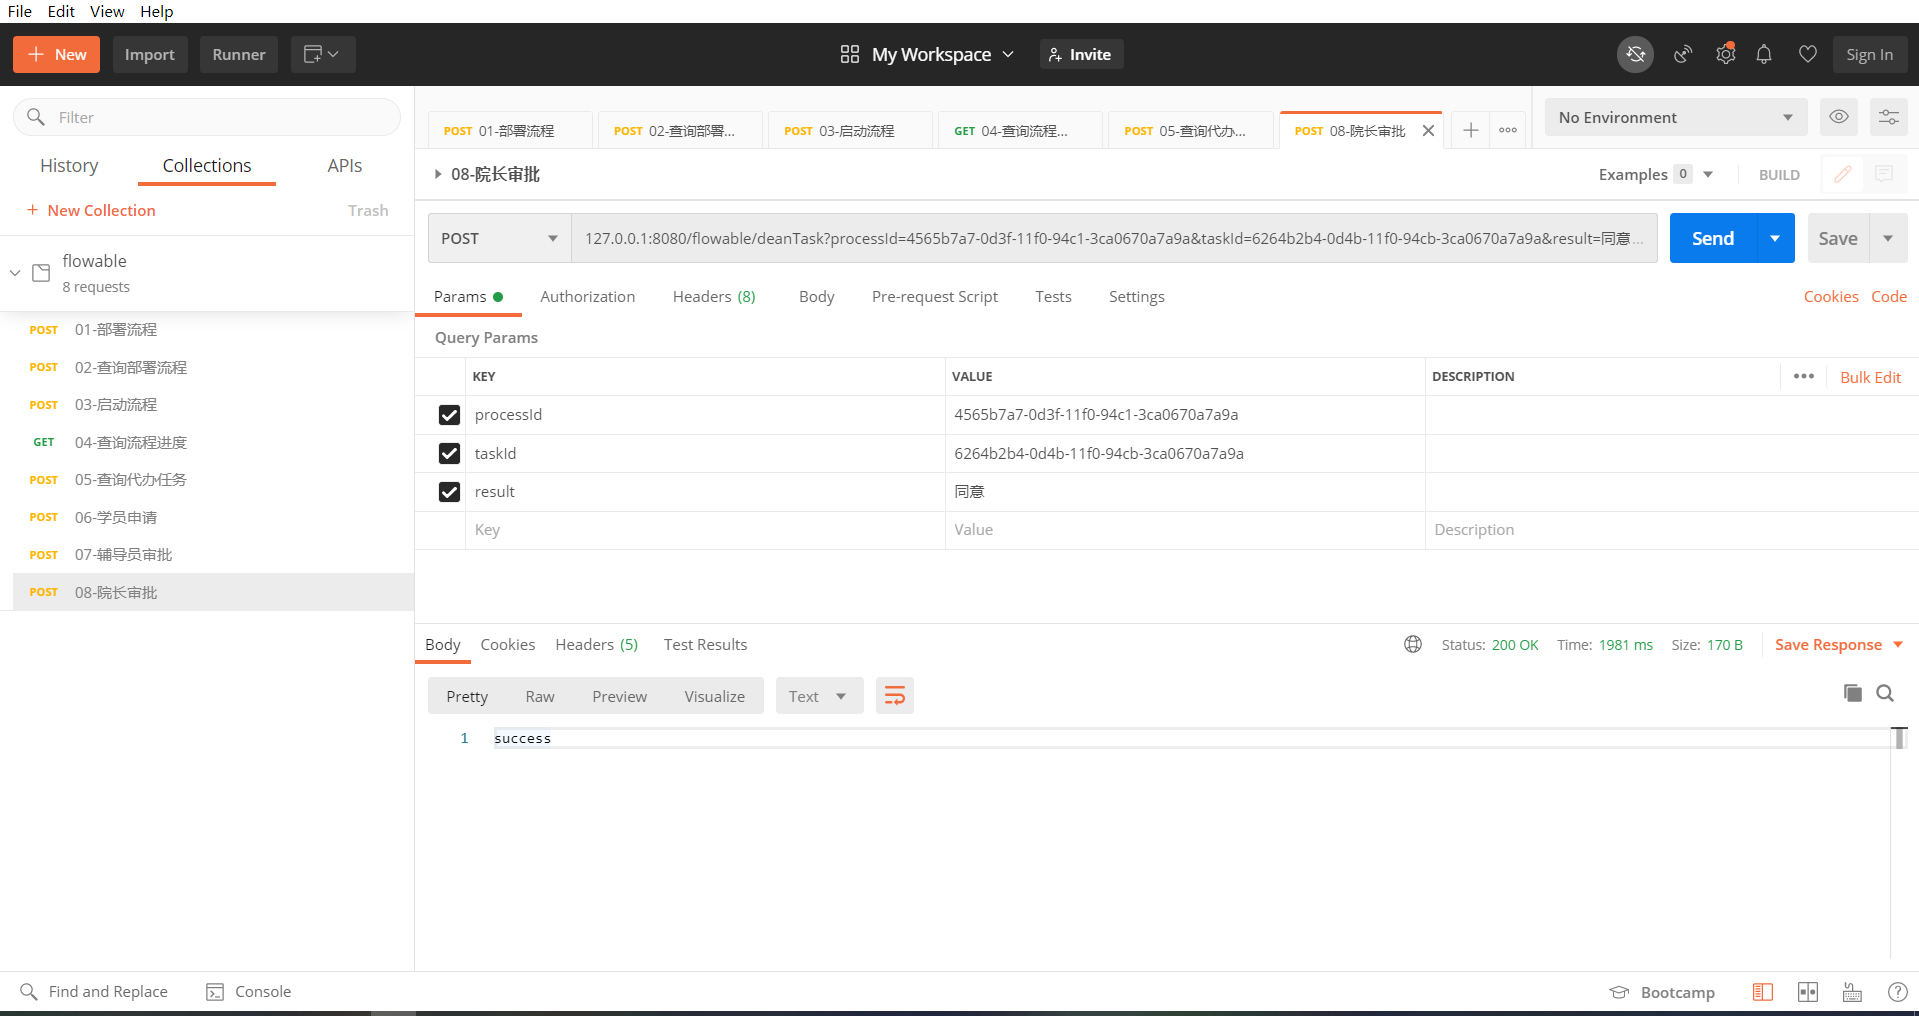Open the View menu
The width and height of the screenshot is (1919, 1016).
click(107, 11)
